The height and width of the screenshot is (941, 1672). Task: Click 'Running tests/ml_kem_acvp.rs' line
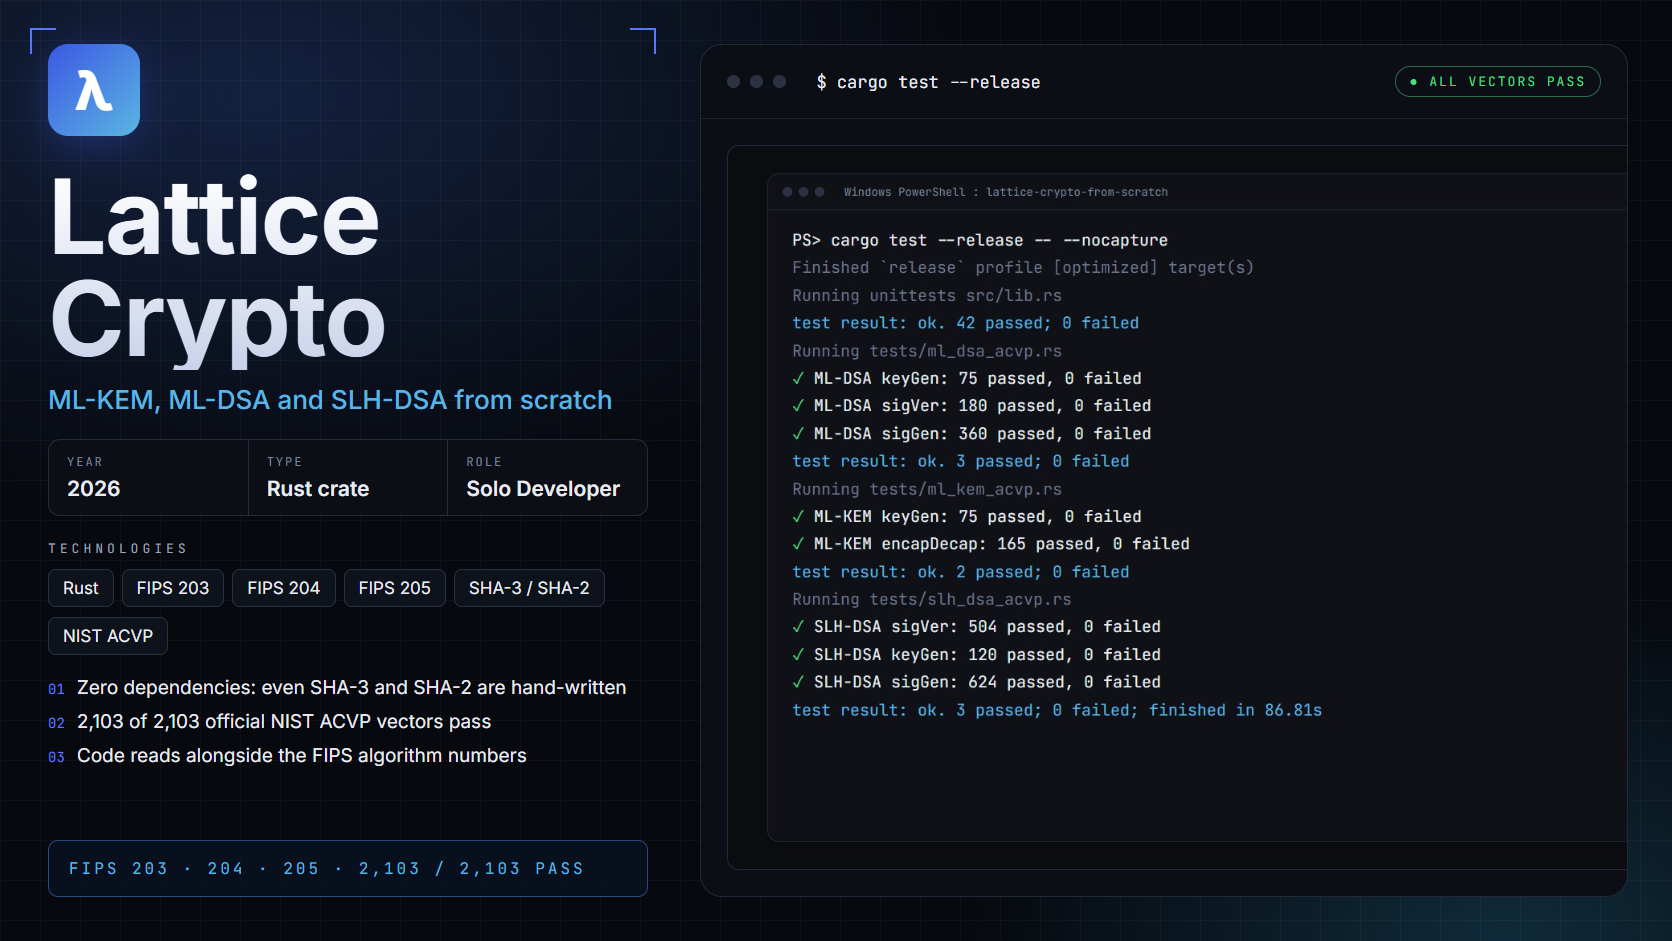click(927, 489)
